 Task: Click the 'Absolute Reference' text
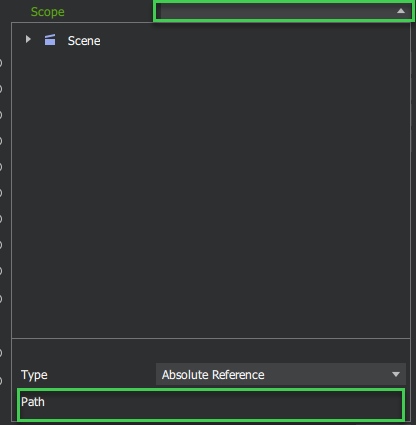213,375
